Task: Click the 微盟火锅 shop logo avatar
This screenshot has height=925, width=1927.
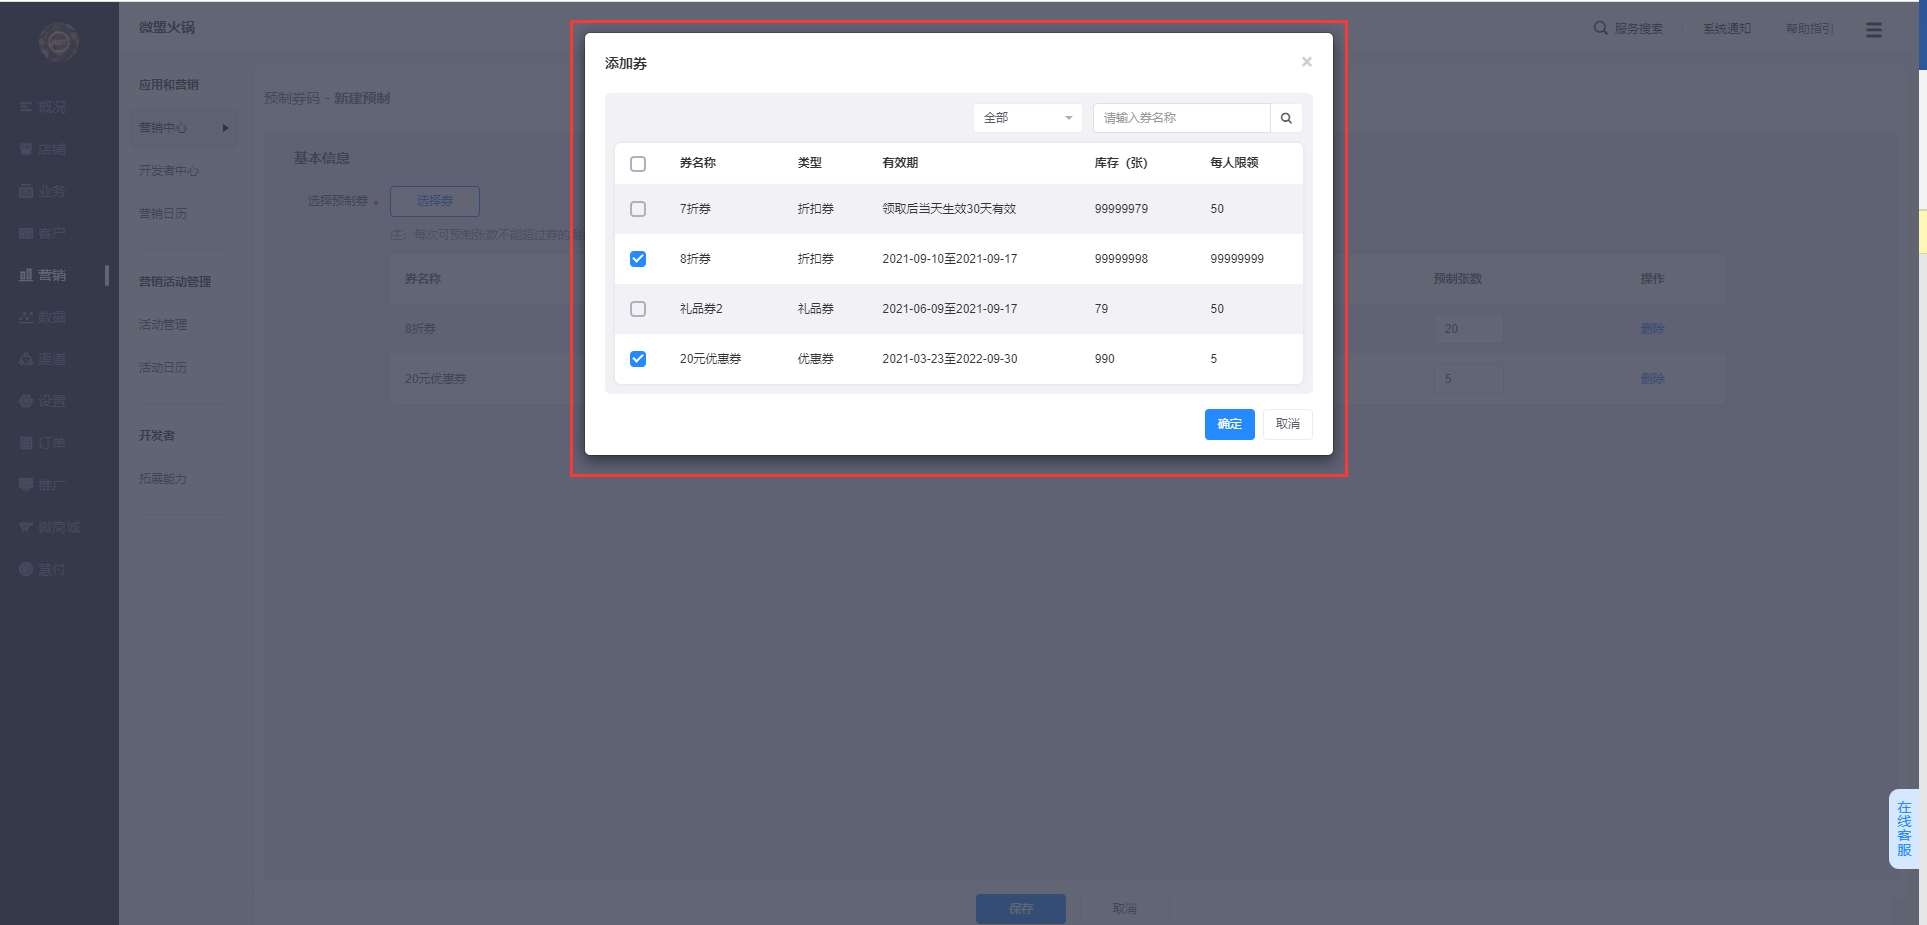Action: [x=58, y=42]
